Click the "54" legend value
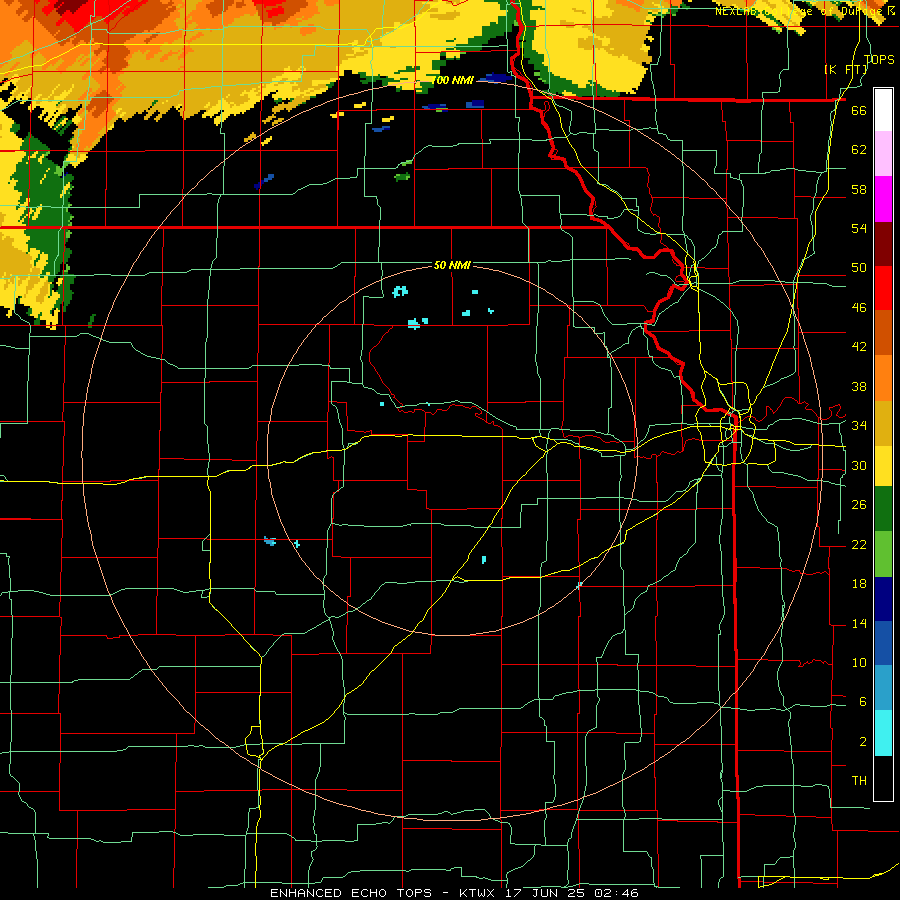 point(859,228)
